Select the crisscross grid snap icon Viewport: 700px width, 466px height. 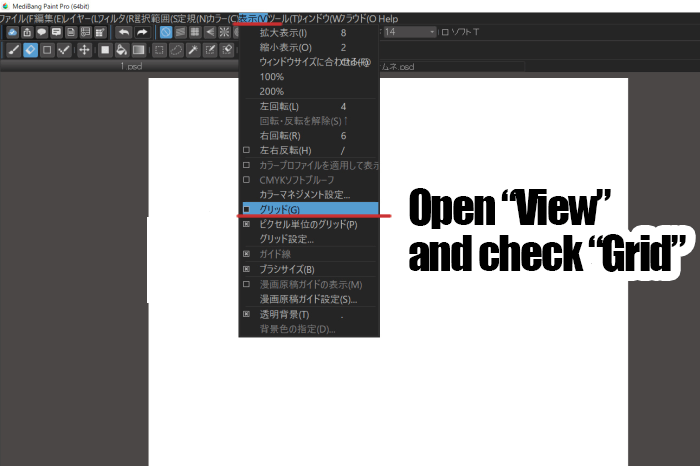[x=195, y=32]
